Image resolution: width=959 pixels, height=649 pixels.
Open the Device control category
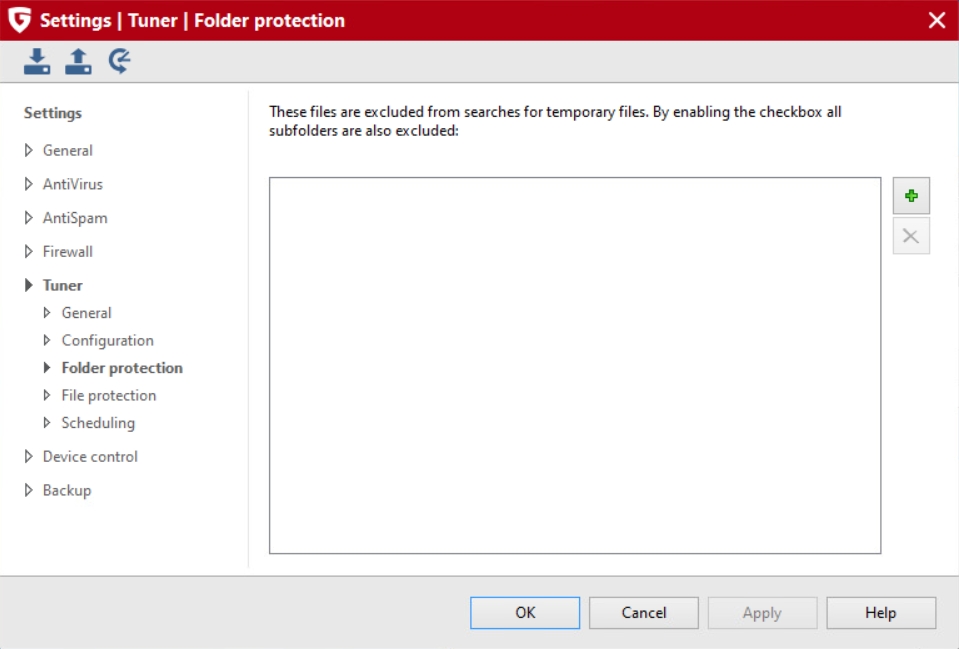pos(90,456)
